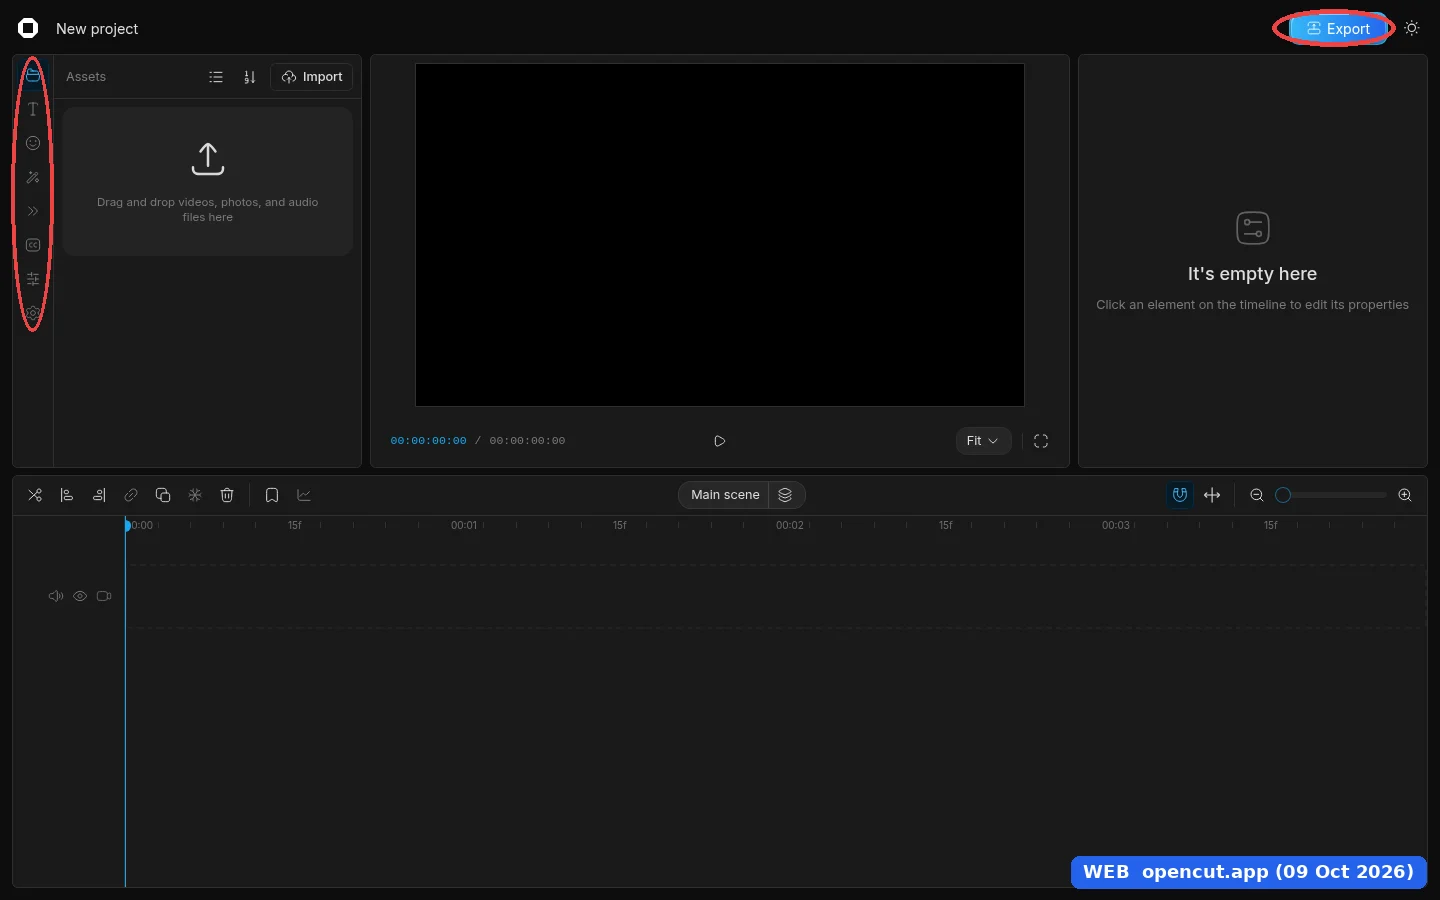Click the freeze frame snowflake icon

(195, 495)
